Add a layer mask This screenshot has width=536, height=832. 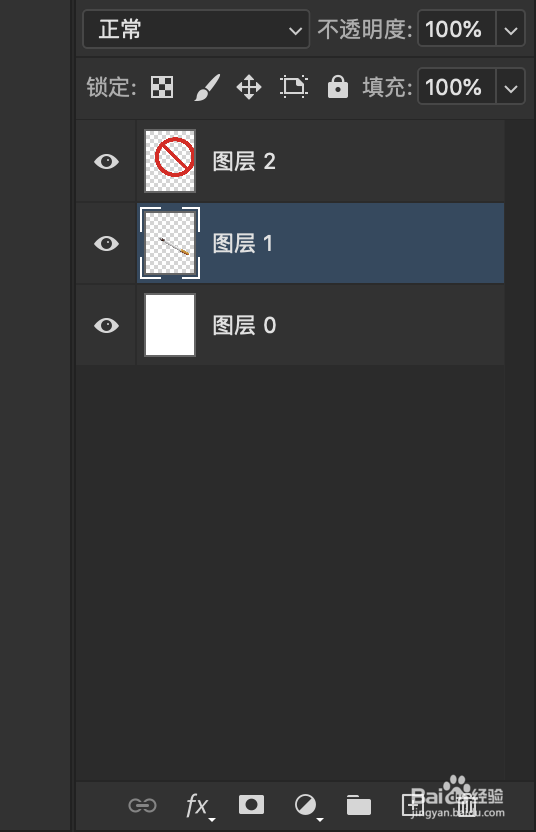point(252,805)
